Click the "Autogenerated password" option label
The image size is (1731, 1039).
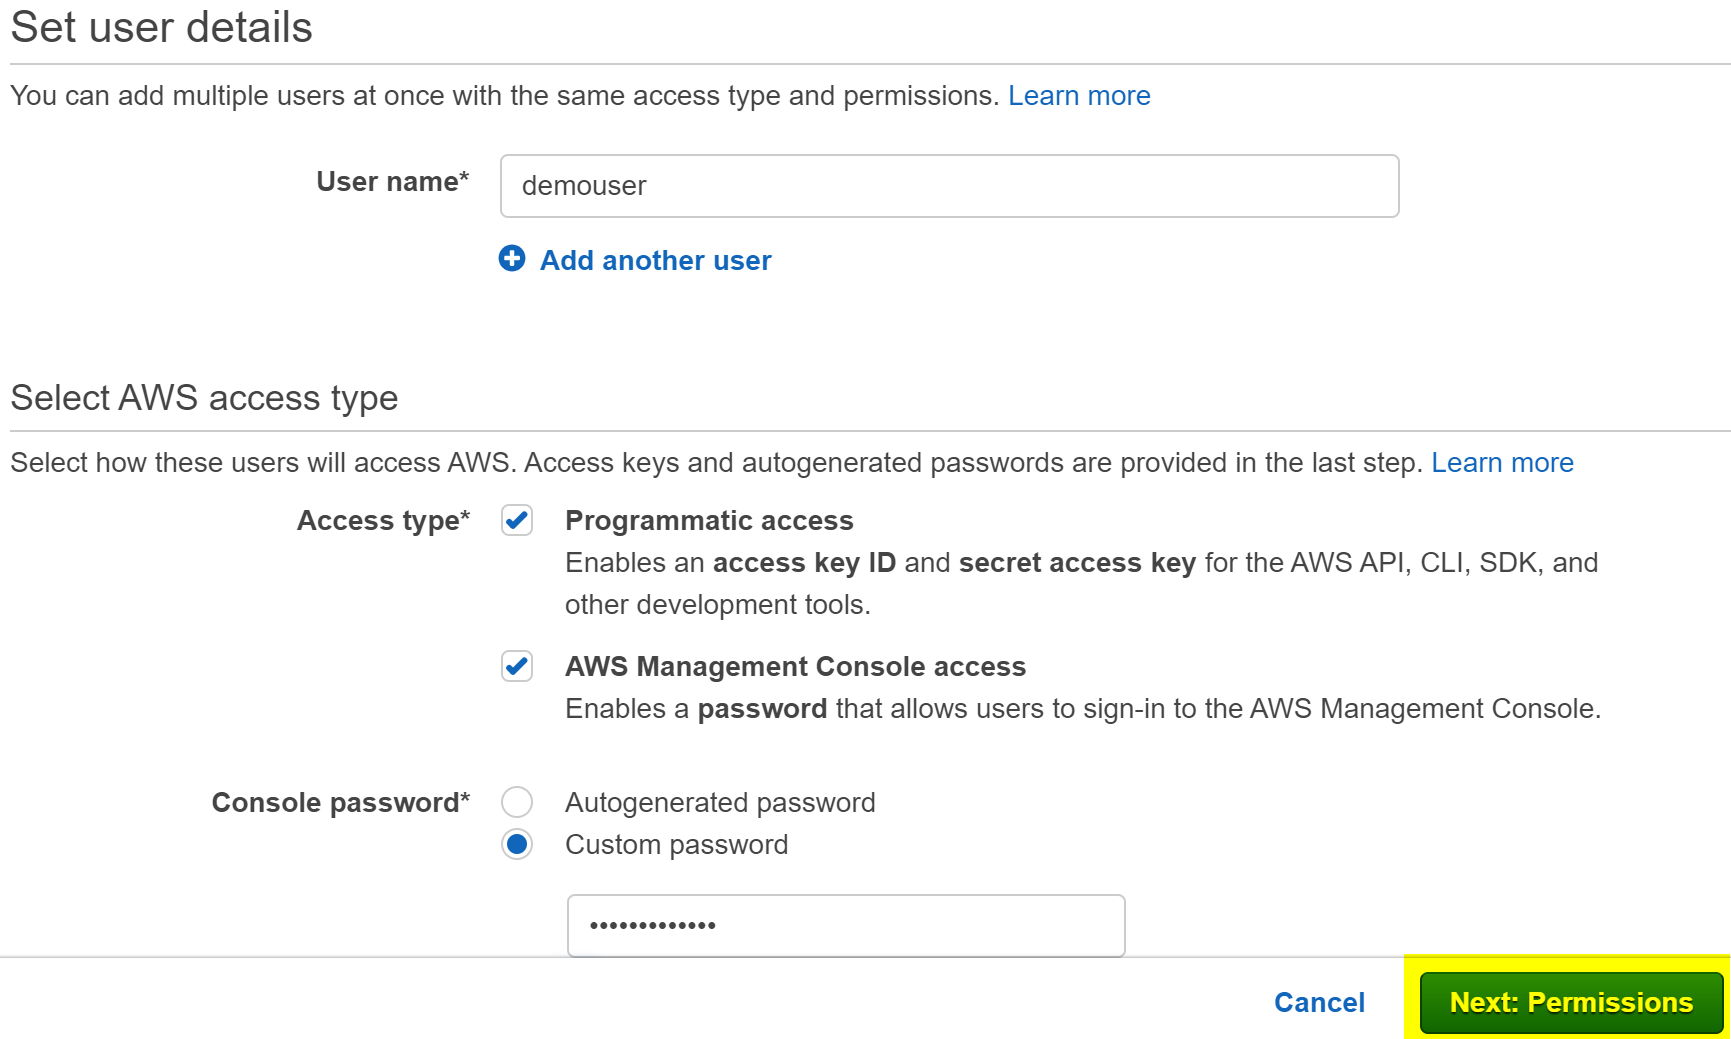coord(720,803)
